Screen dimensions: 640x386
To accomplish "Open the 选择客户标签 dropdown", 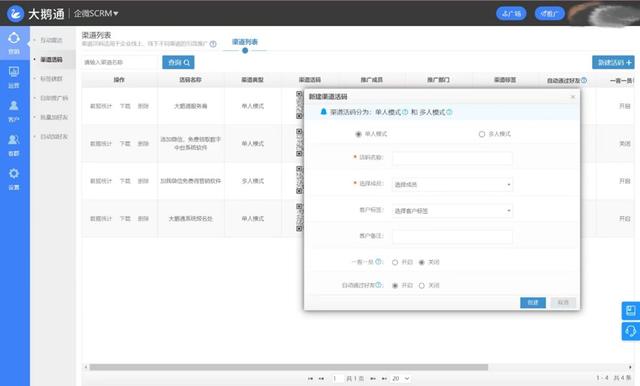I will [452, 211].
